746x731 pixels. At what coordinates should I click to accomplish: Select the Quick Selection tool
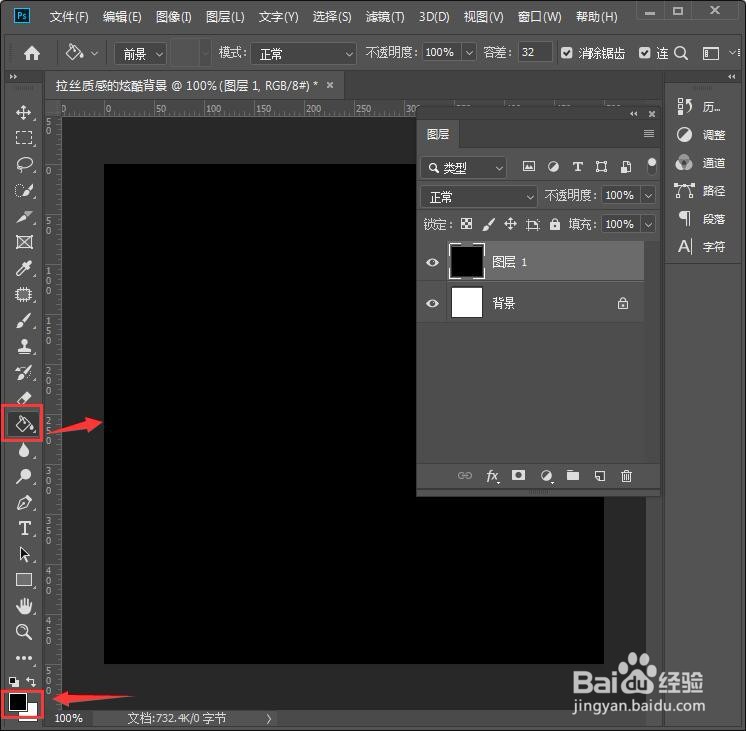[24, 190]
